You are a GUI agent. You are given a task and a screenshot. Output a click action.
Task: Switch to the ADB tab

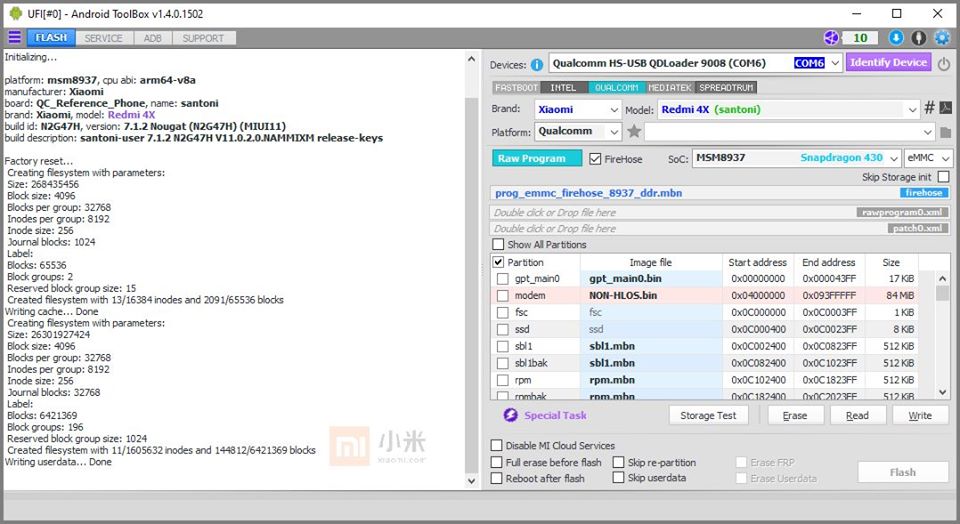pos(153,38)
